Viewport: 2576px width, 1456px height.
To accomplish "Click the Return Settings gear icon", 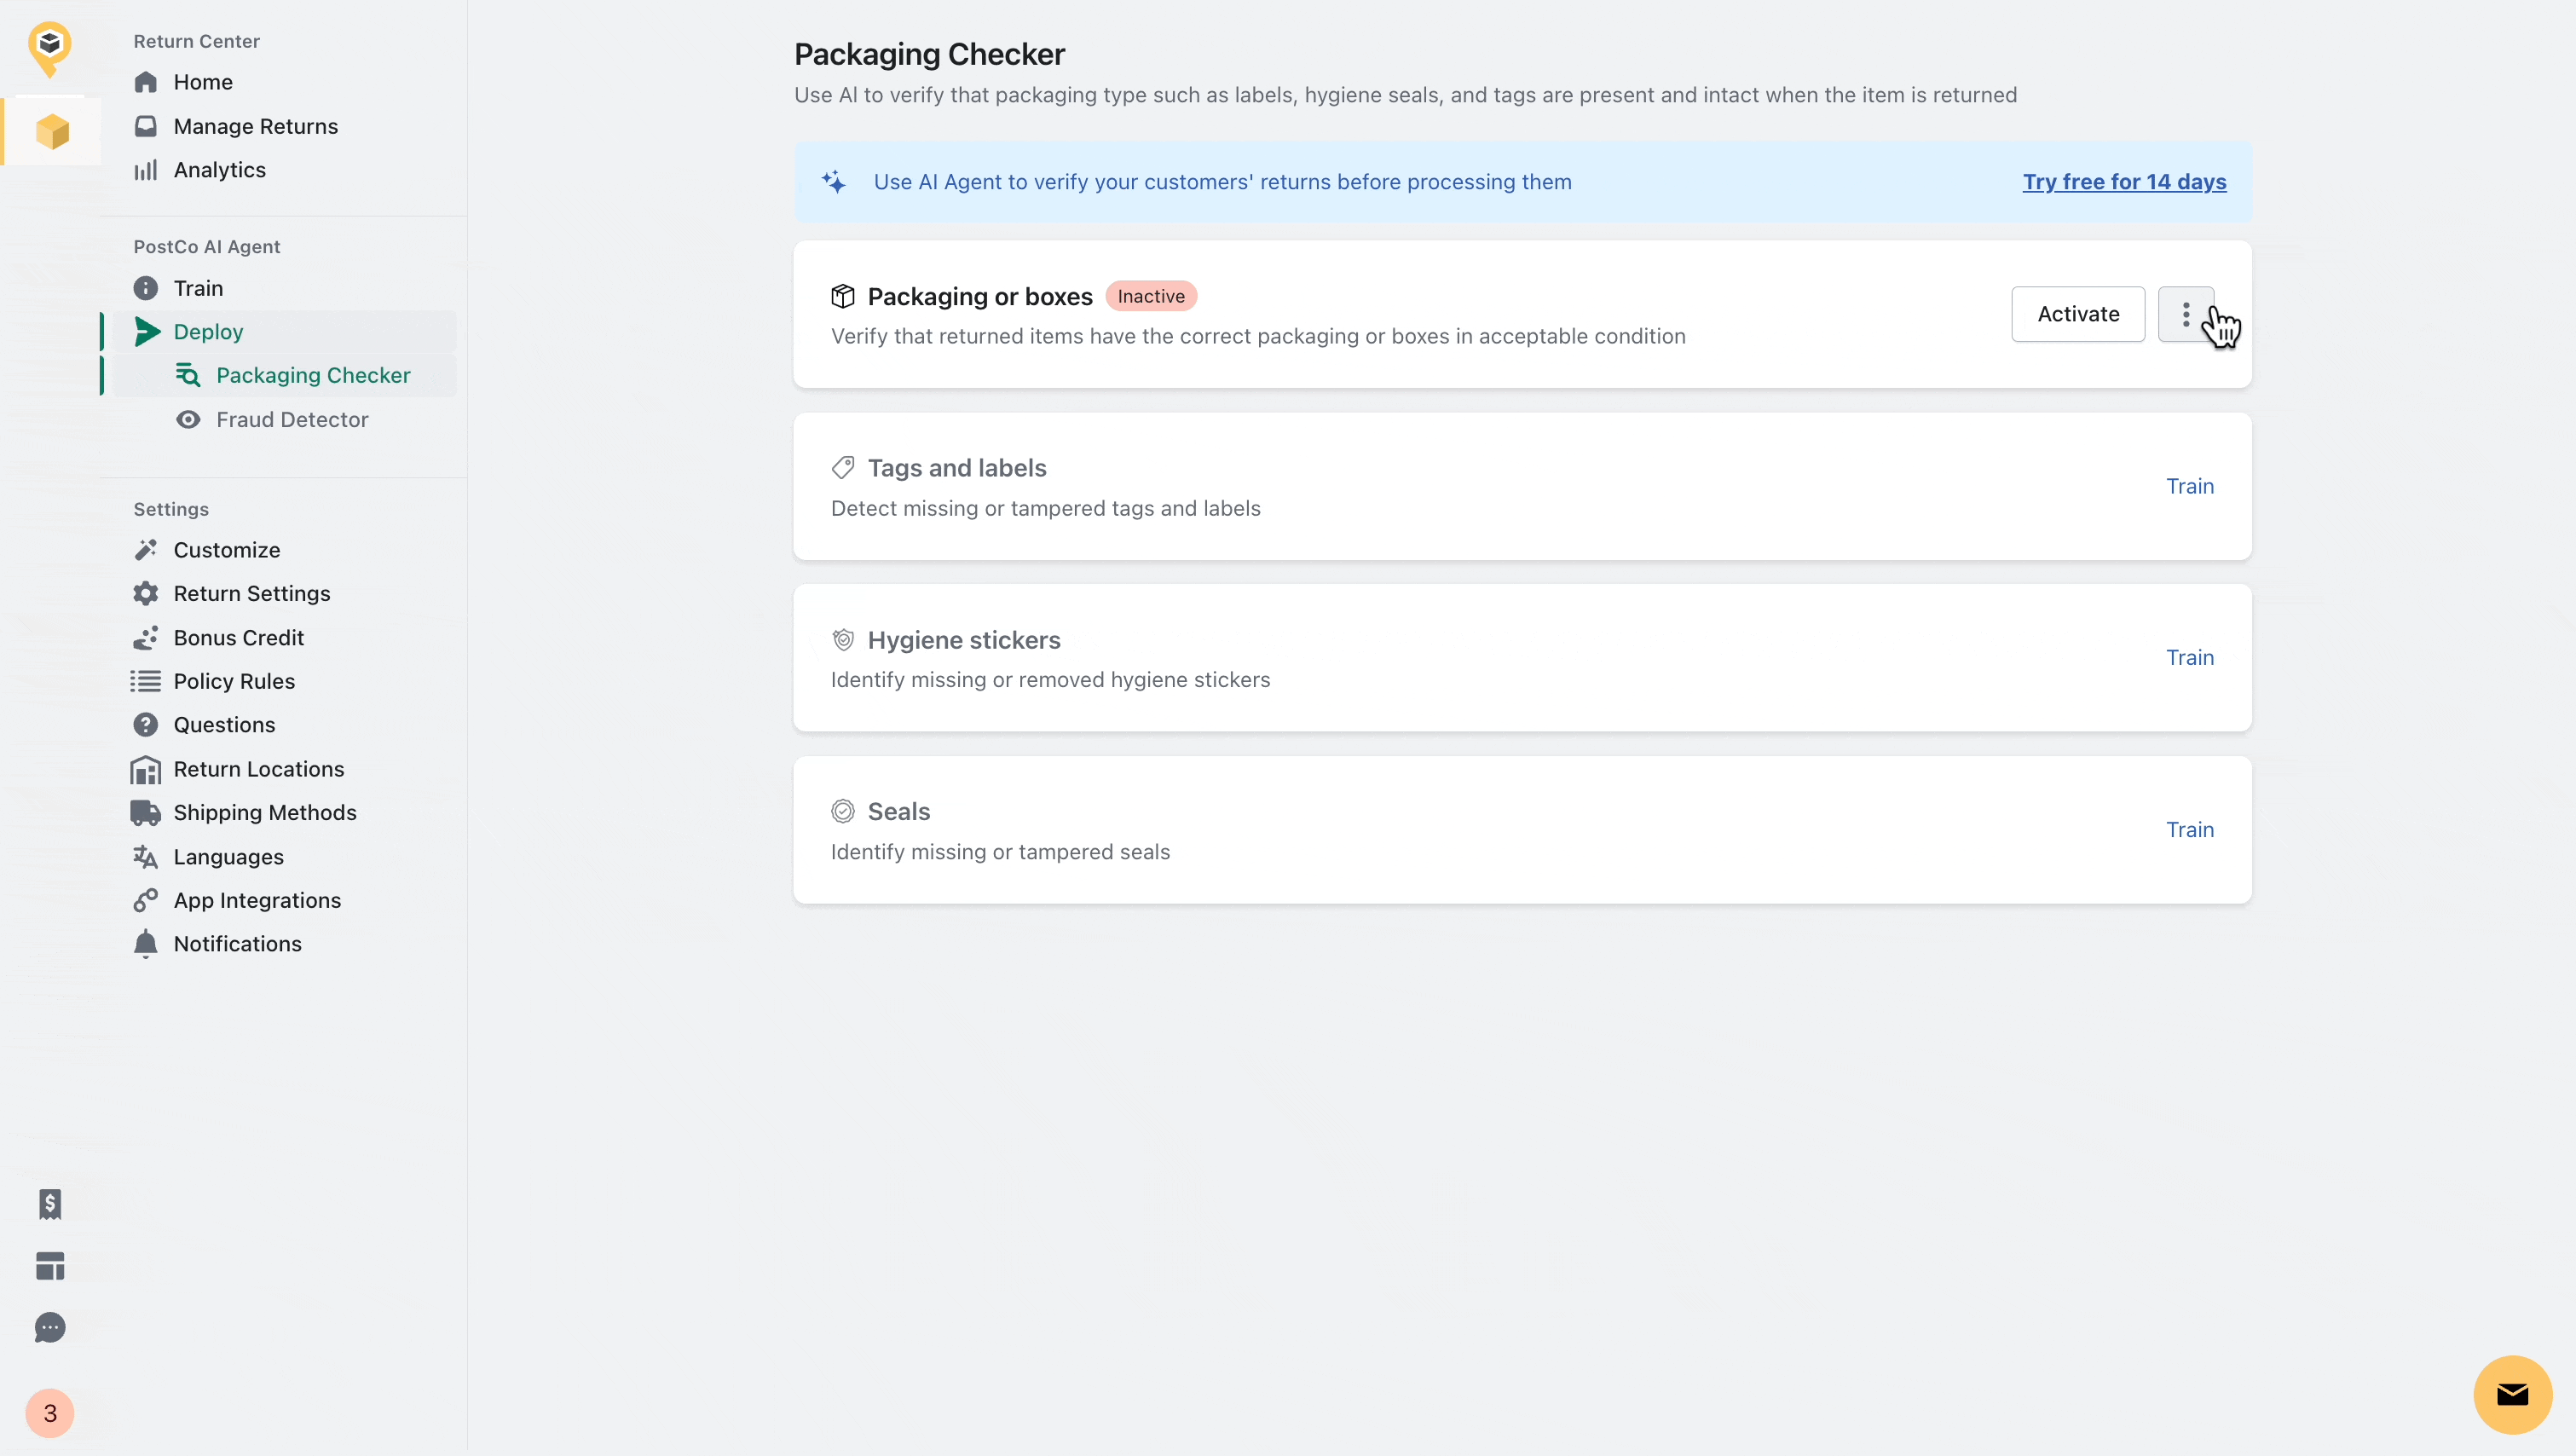I will point(146,594).
